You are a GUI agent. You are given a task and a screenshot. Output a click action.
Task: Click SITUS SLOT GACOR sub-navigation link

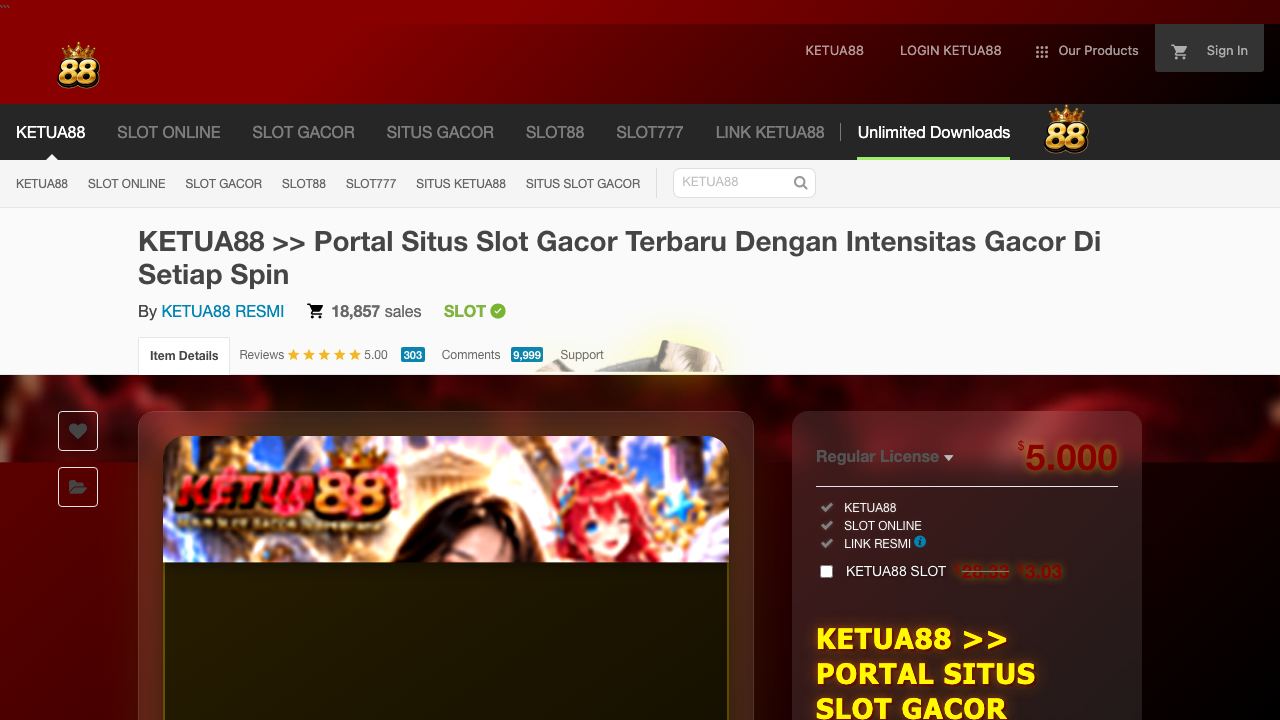(583, 184)
